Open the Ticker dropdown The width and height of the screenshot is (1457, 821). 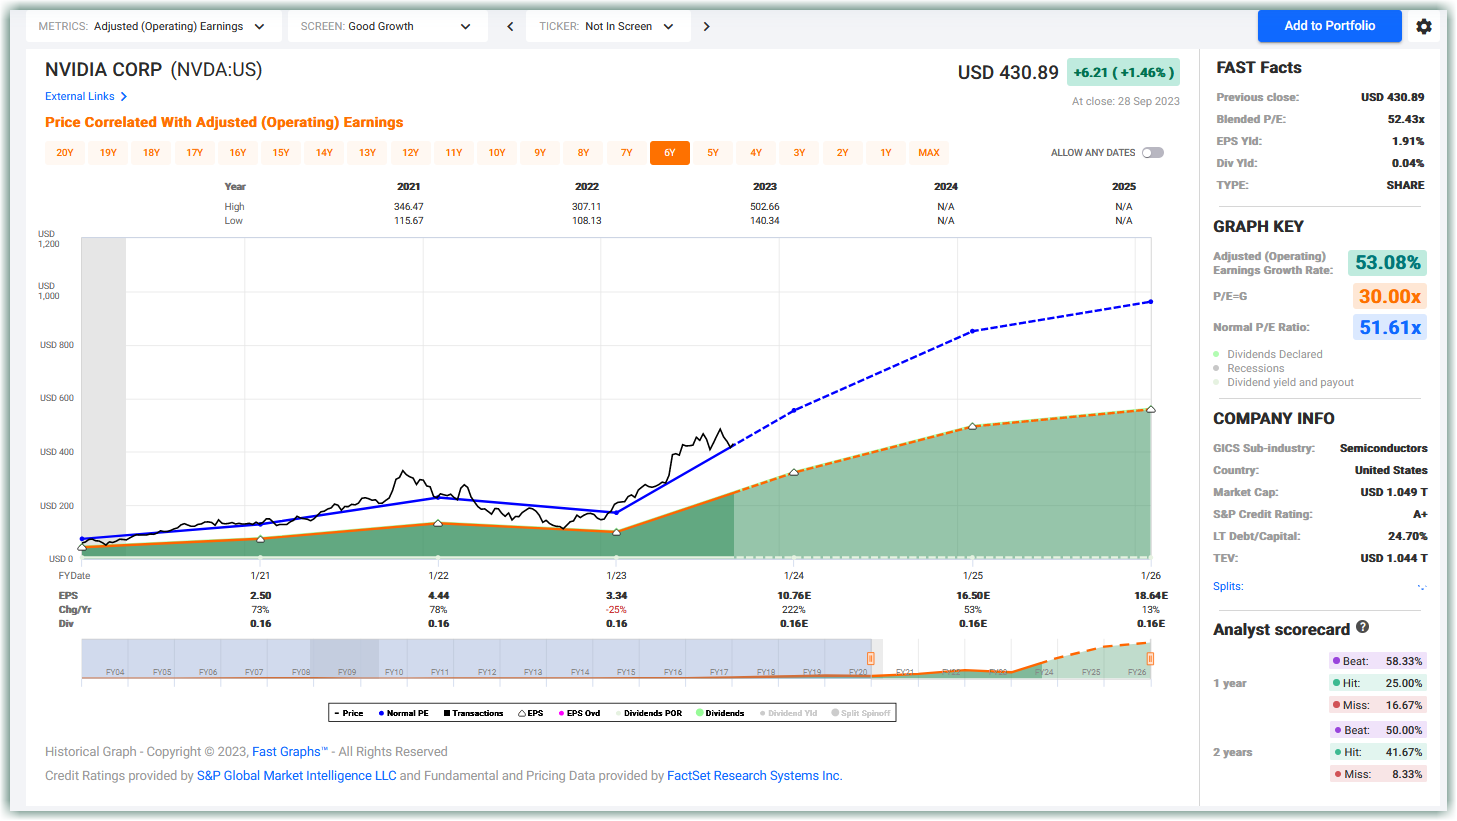pyautogui.click(x=608, y=27)
